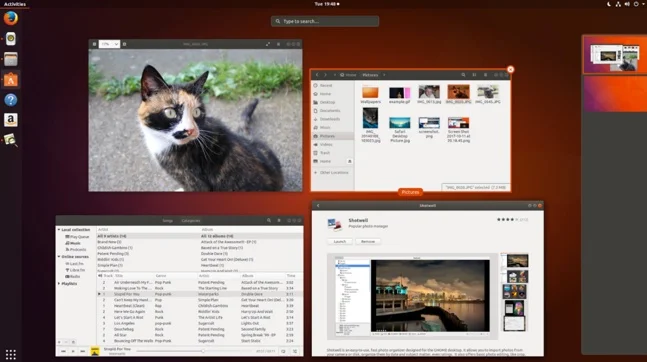Open the clock and calendar menu
The height and width of the screenshot is (362, 647).
[327, 4]
